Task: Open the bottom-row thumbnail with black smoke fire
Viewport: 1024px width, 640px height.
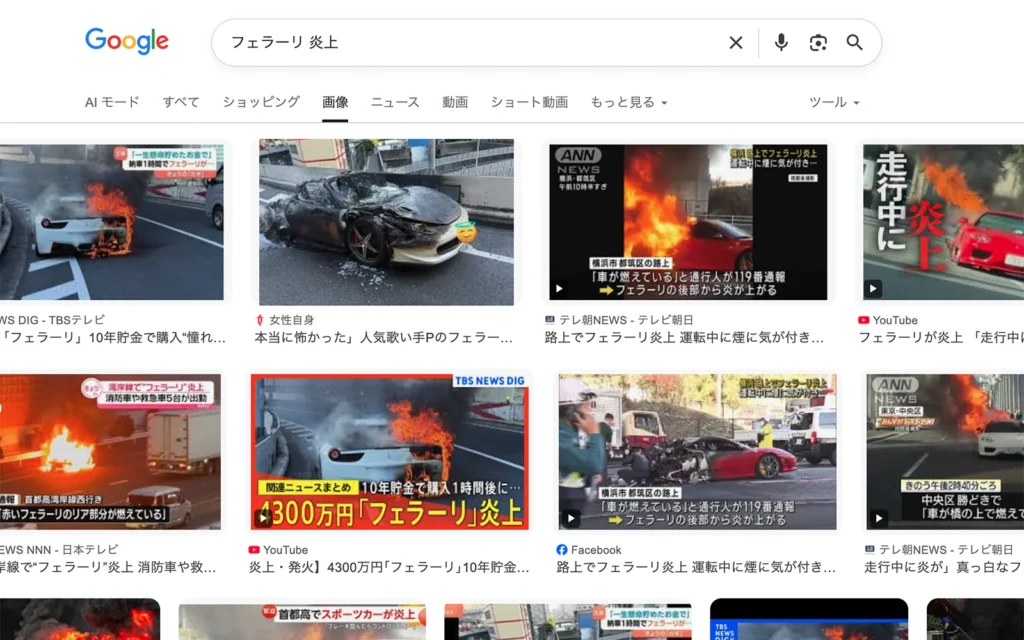Action: 80,619
